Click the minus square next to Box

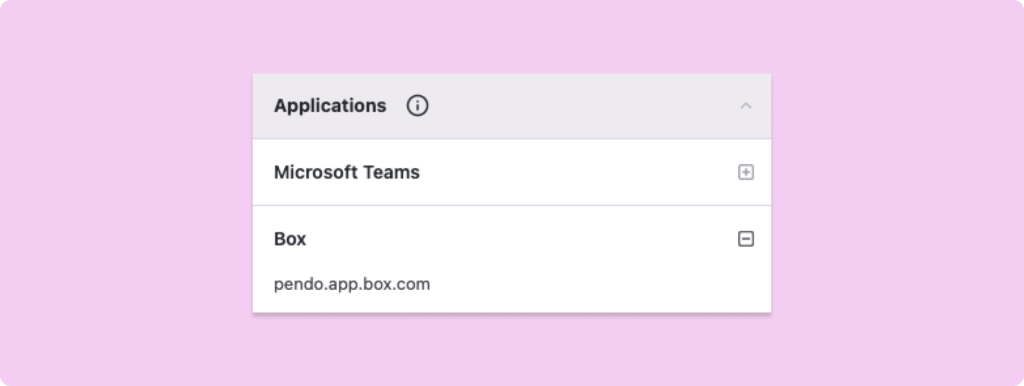coord(746,239)
